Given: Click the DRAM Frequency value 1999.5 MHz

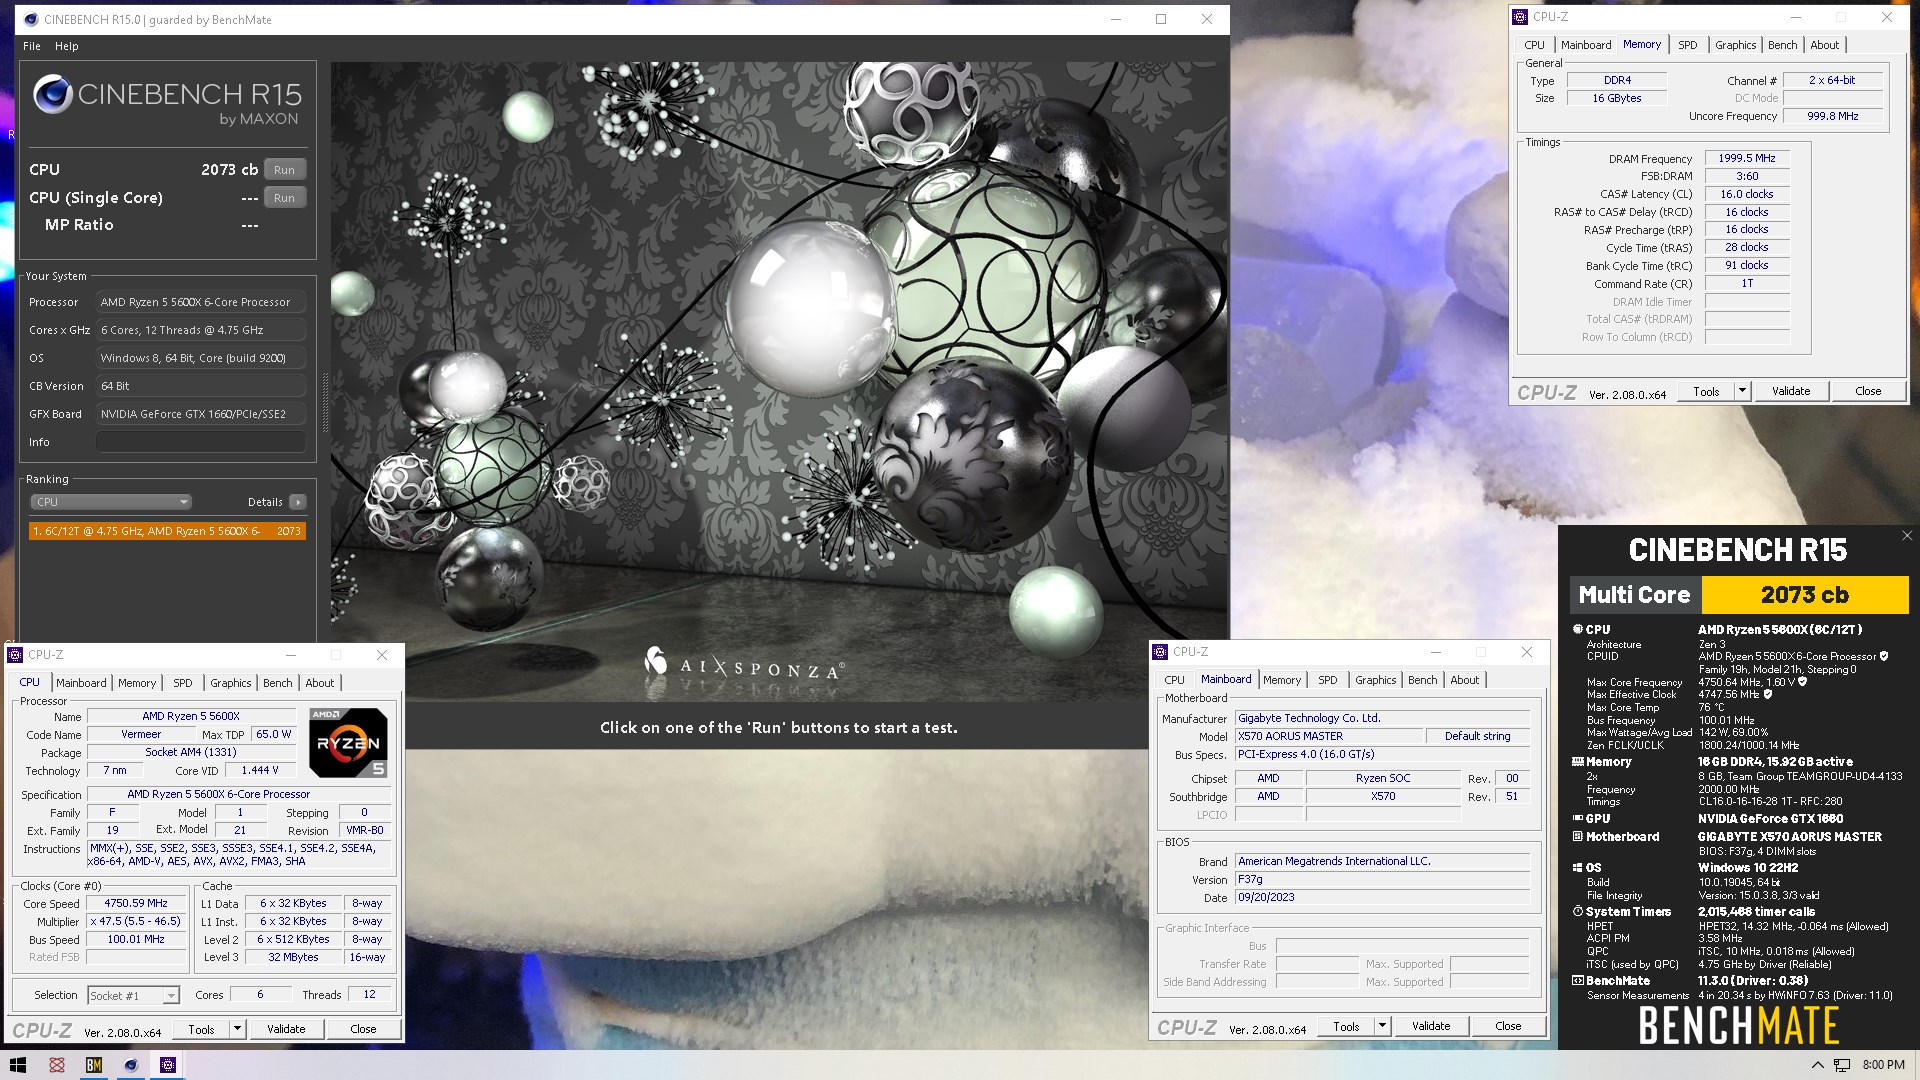Looking at the screenshot, I should coord(1747,158).
